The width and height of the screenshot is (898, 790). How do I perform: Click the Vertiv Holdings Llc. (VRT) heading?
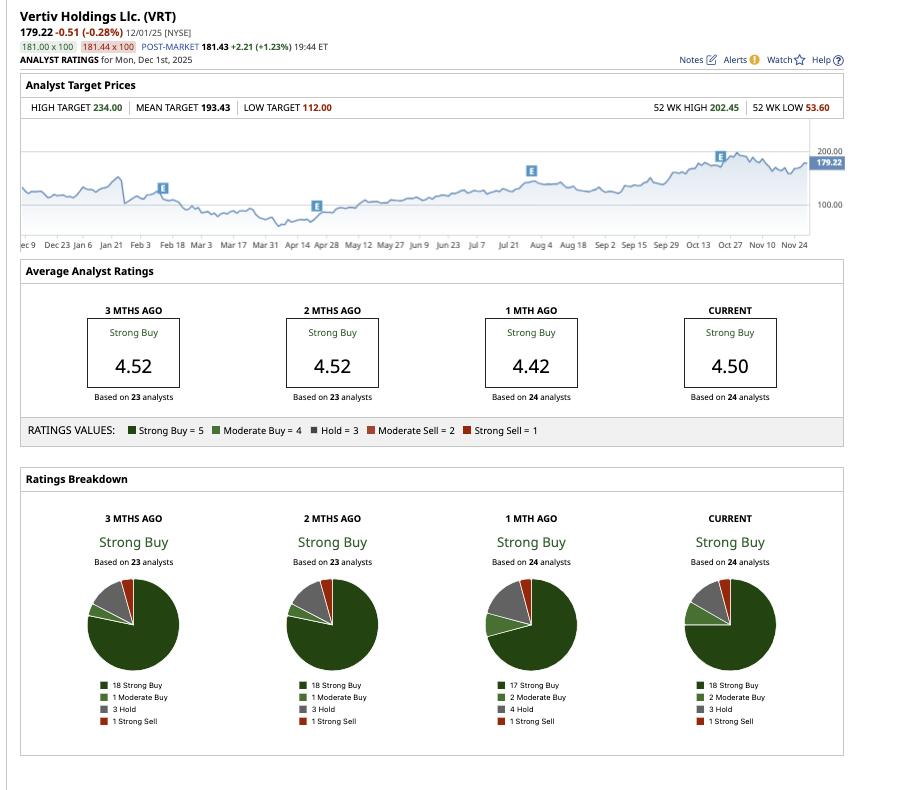coord(99,16)
